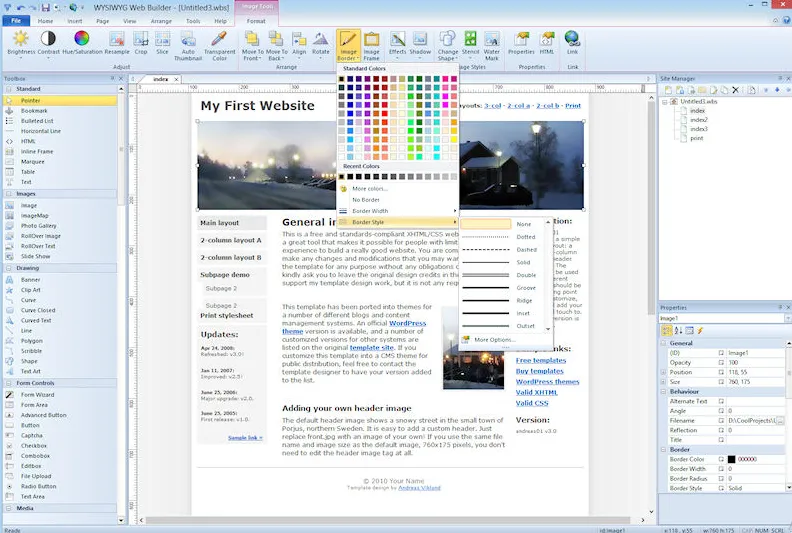Open Hue/Saturation adjustment

pos(82,42)
